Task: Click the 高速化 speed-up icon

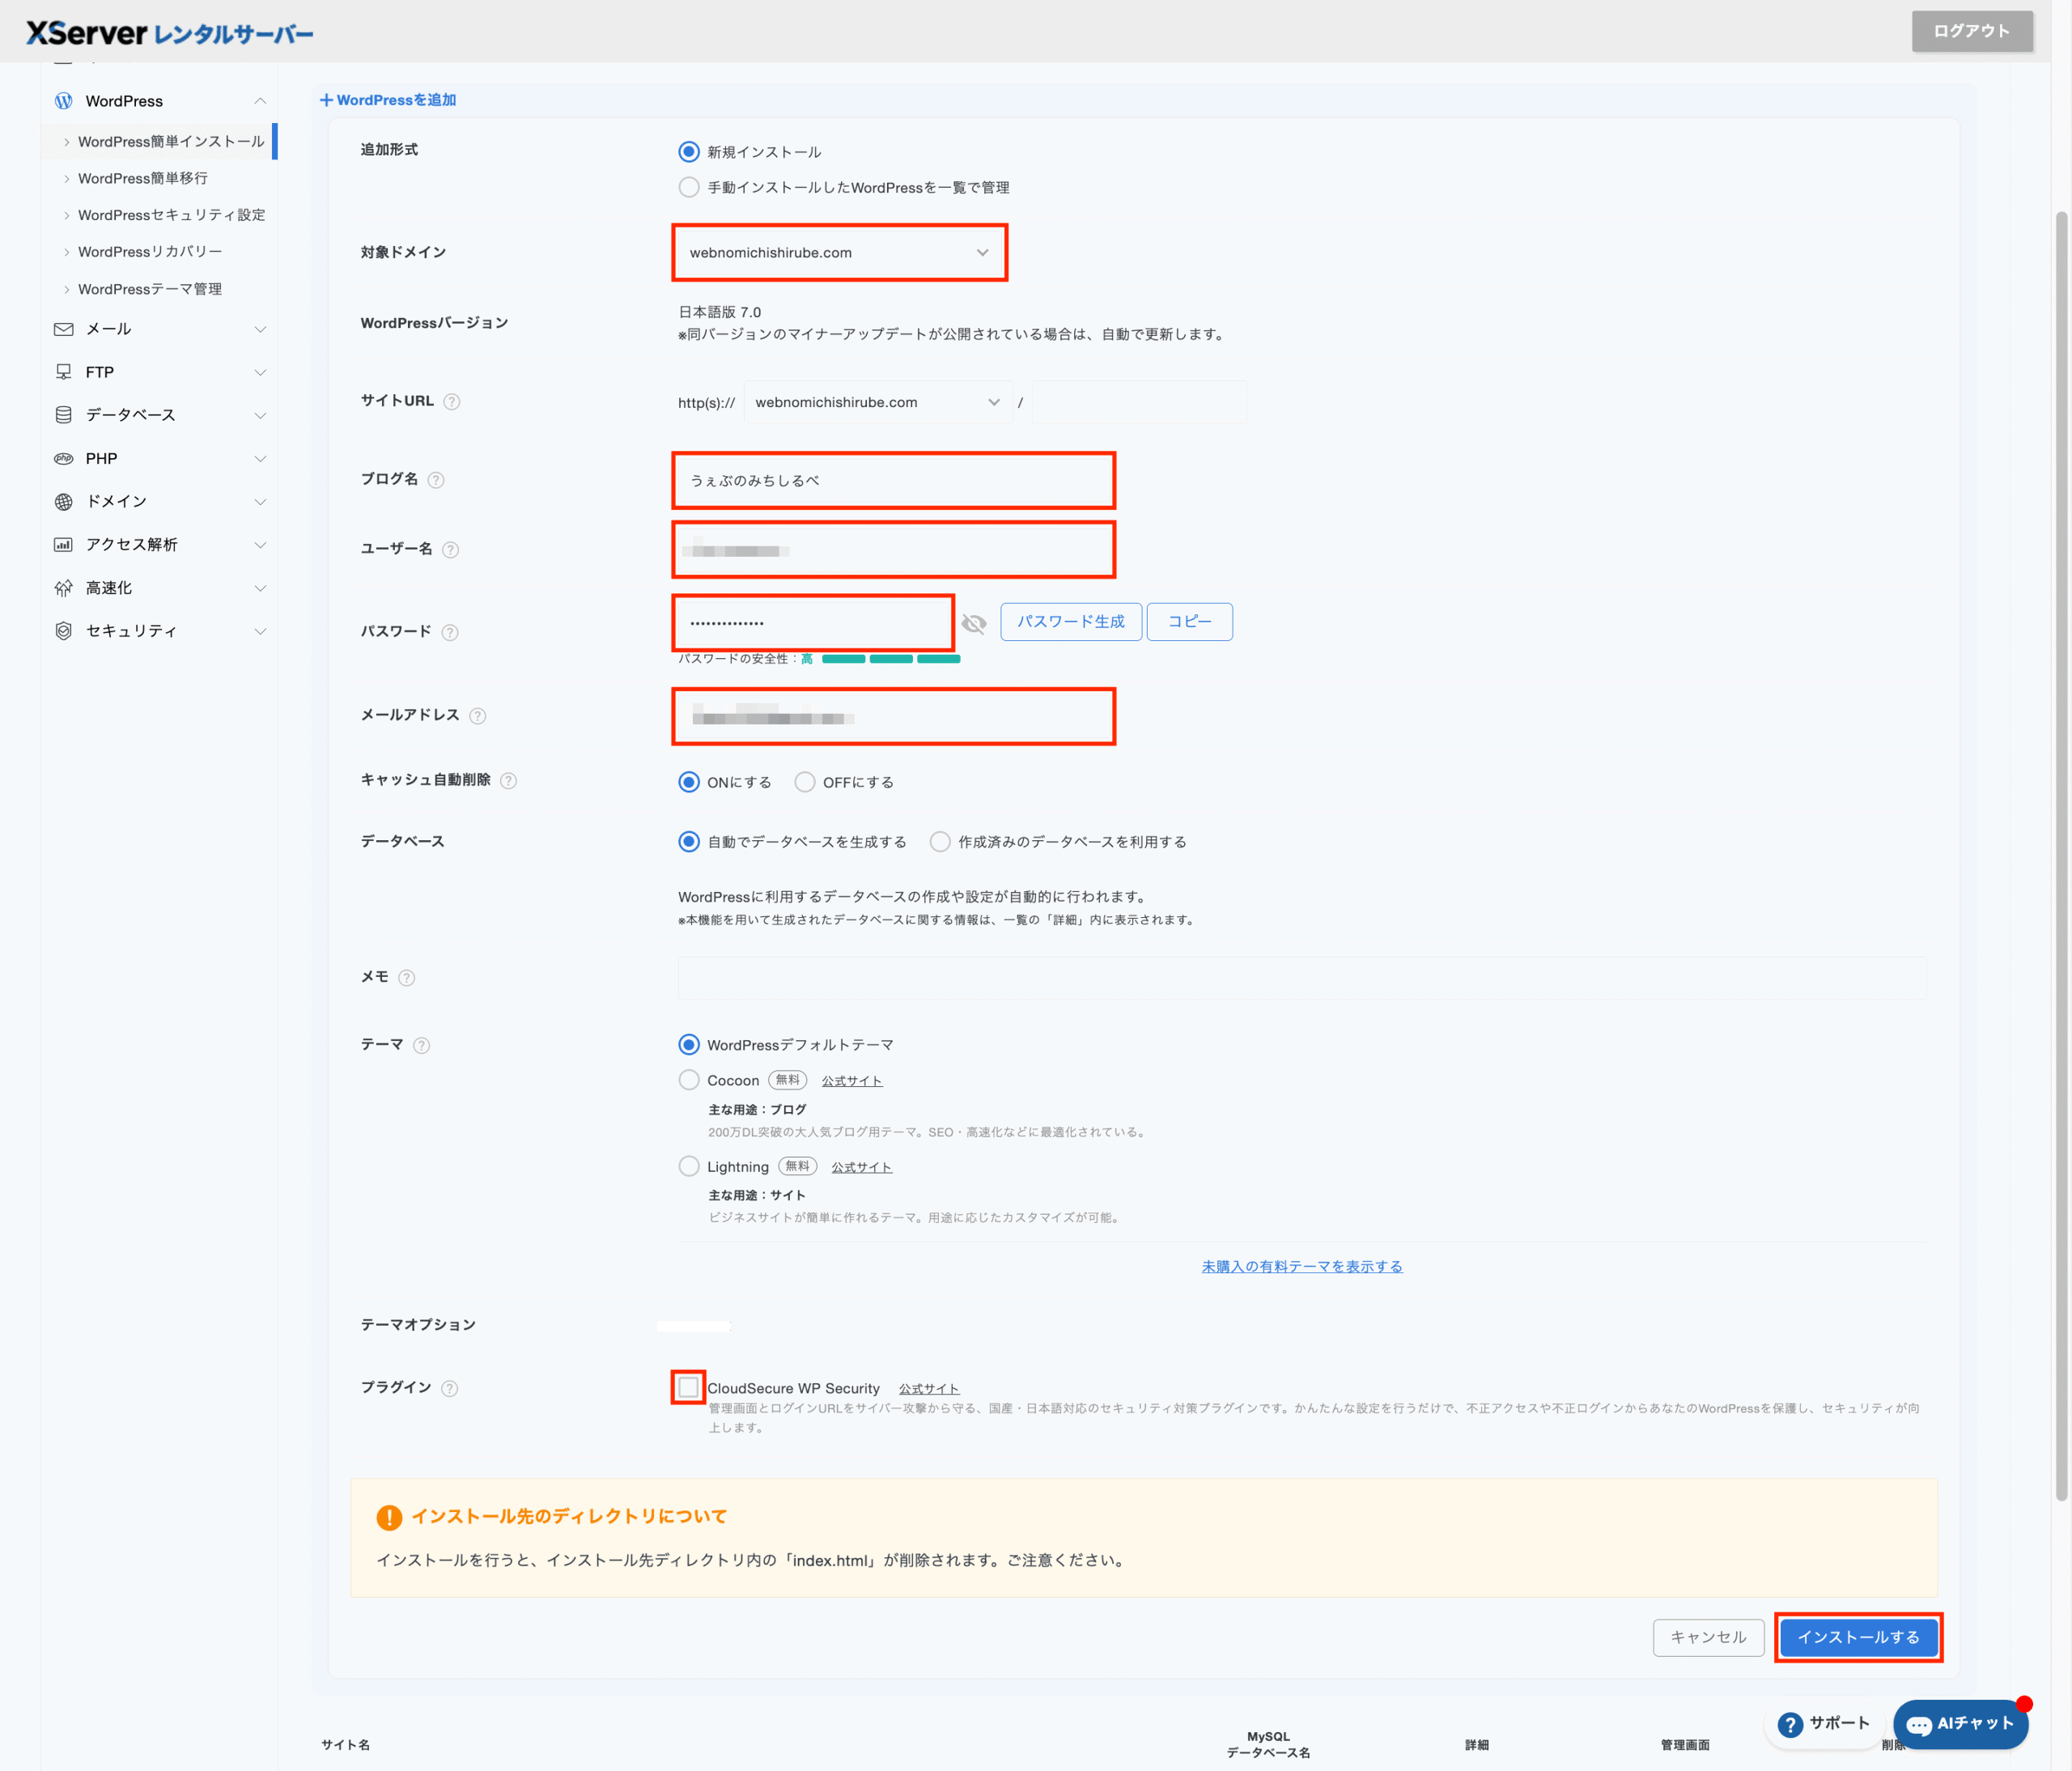Action: [64, 588]
